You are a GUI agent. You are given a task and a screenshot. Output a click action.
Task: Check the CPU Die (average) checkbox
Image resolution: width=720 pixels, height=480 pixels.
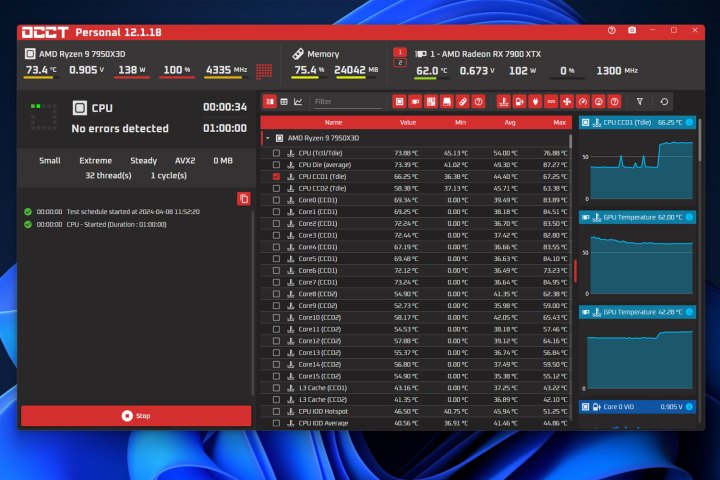tap(276, 164)
